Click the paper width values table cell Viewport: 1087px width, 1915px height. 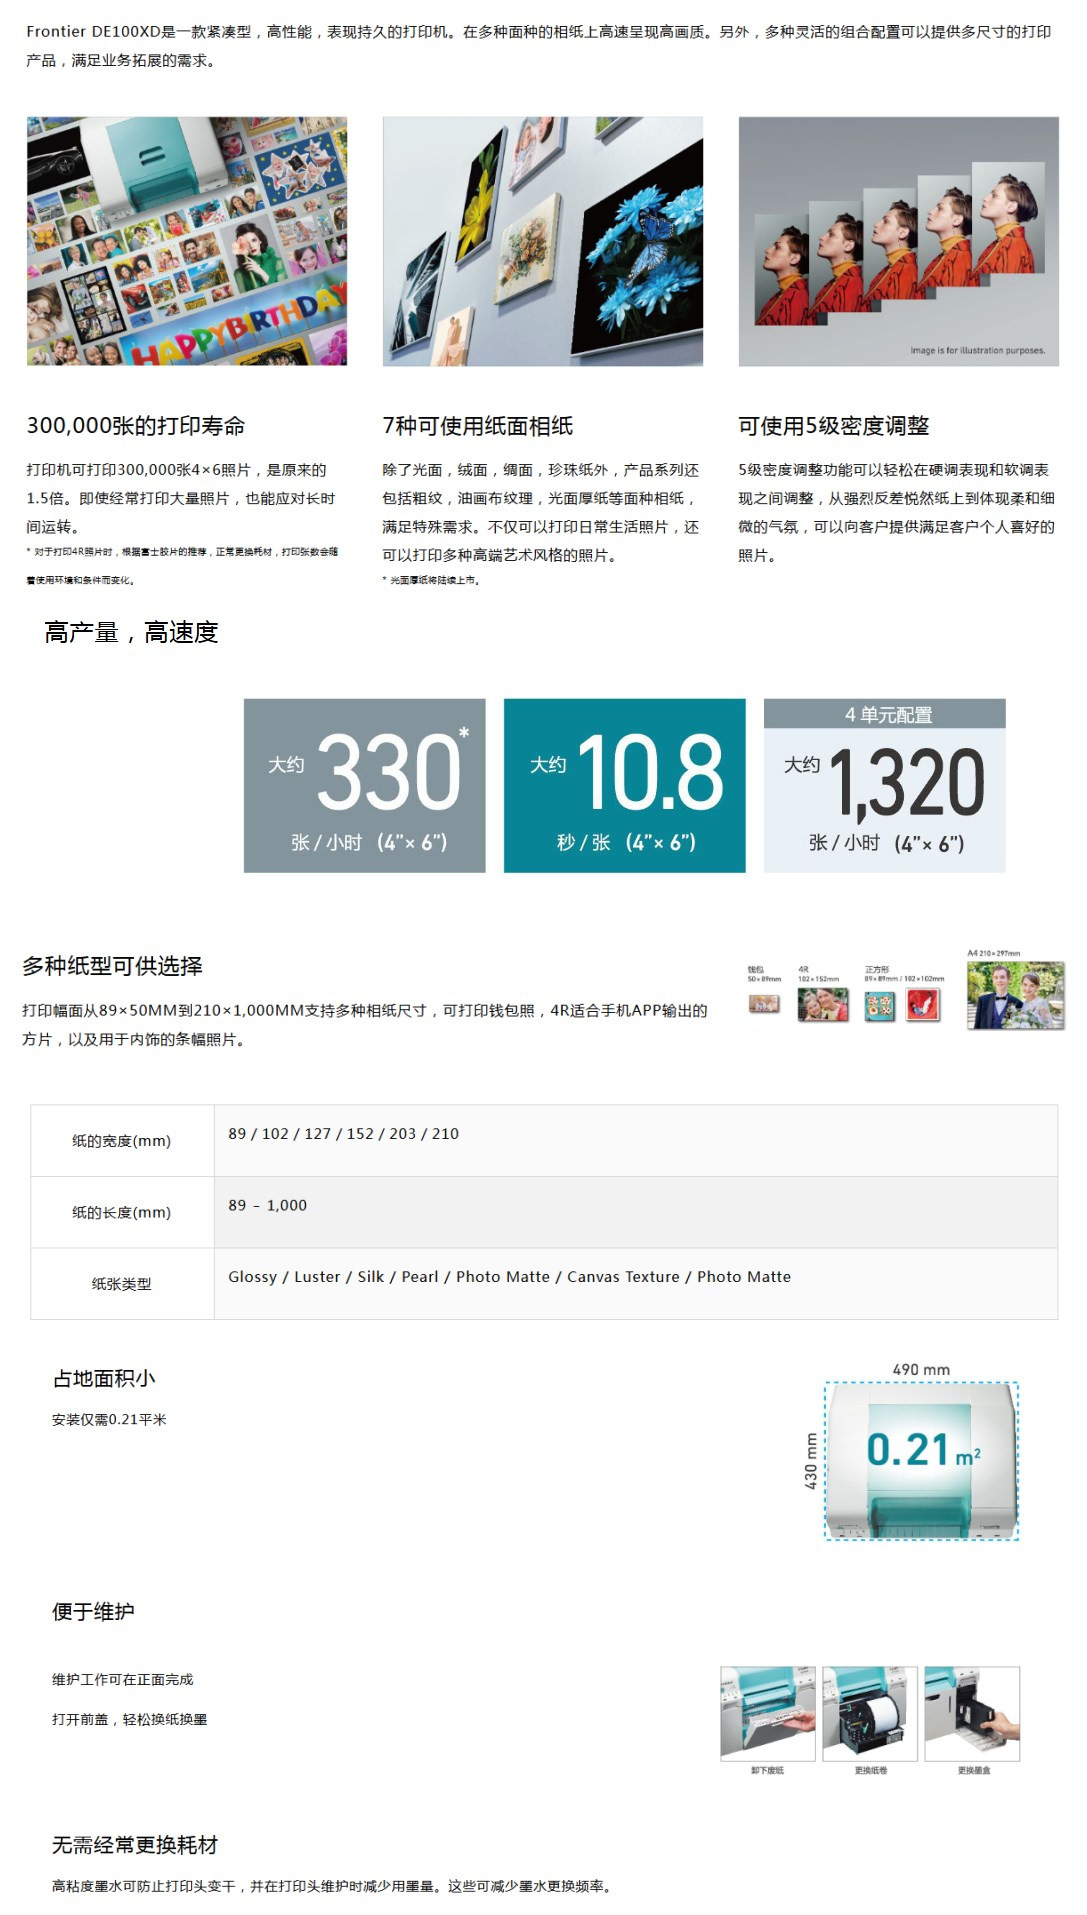[x=635, y=1140]
